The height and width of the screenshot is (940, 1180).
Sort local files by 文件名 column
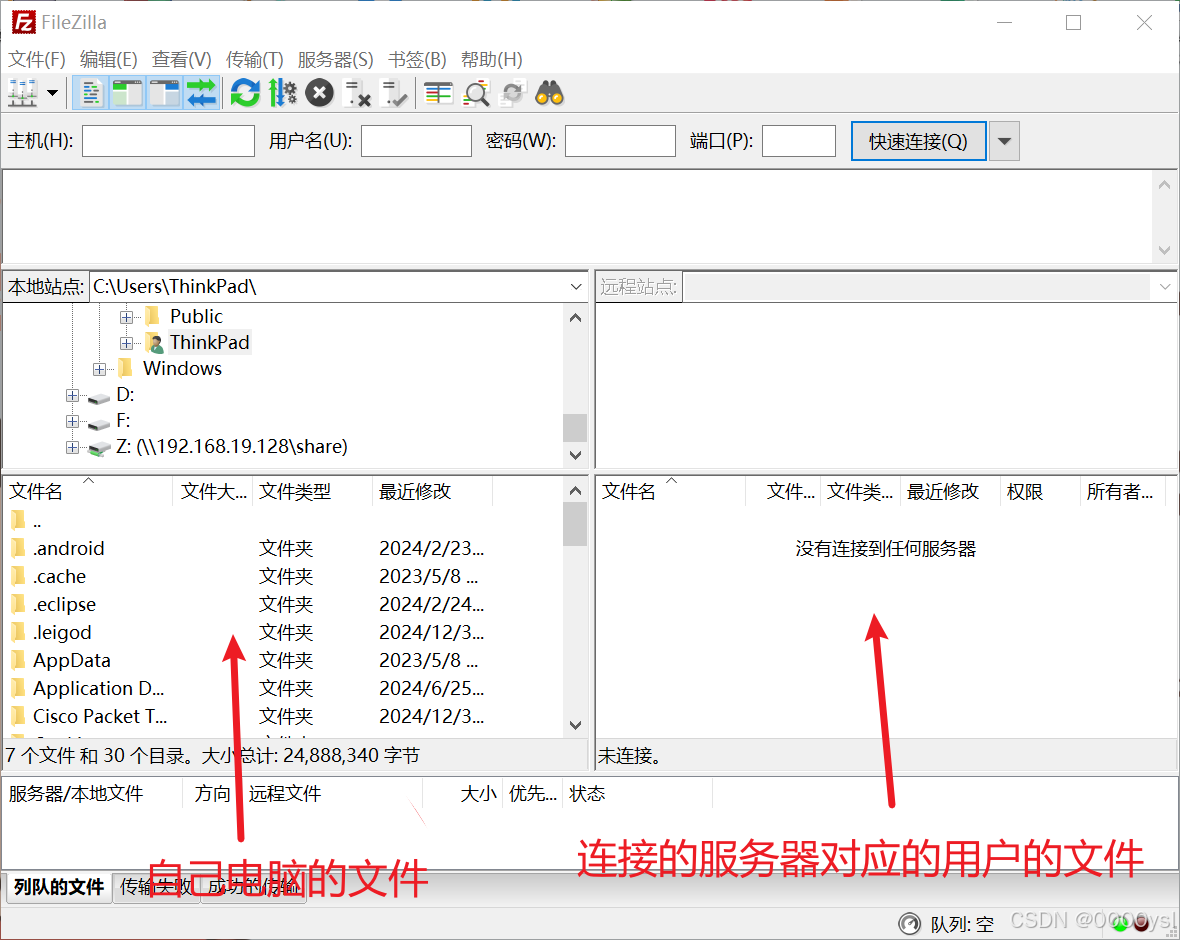88,491
